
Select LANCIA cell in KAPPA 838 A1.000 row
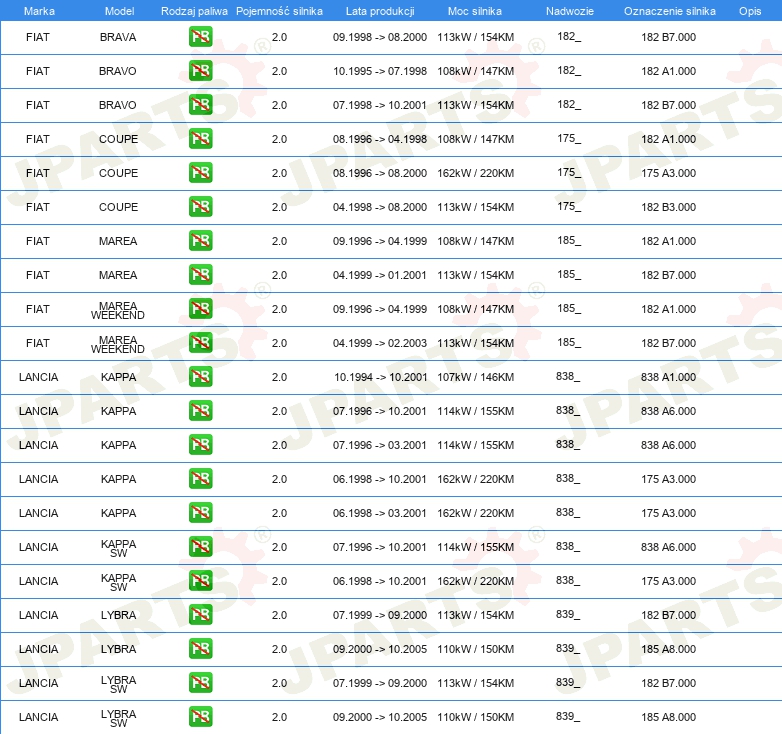[x=38, y=376]
